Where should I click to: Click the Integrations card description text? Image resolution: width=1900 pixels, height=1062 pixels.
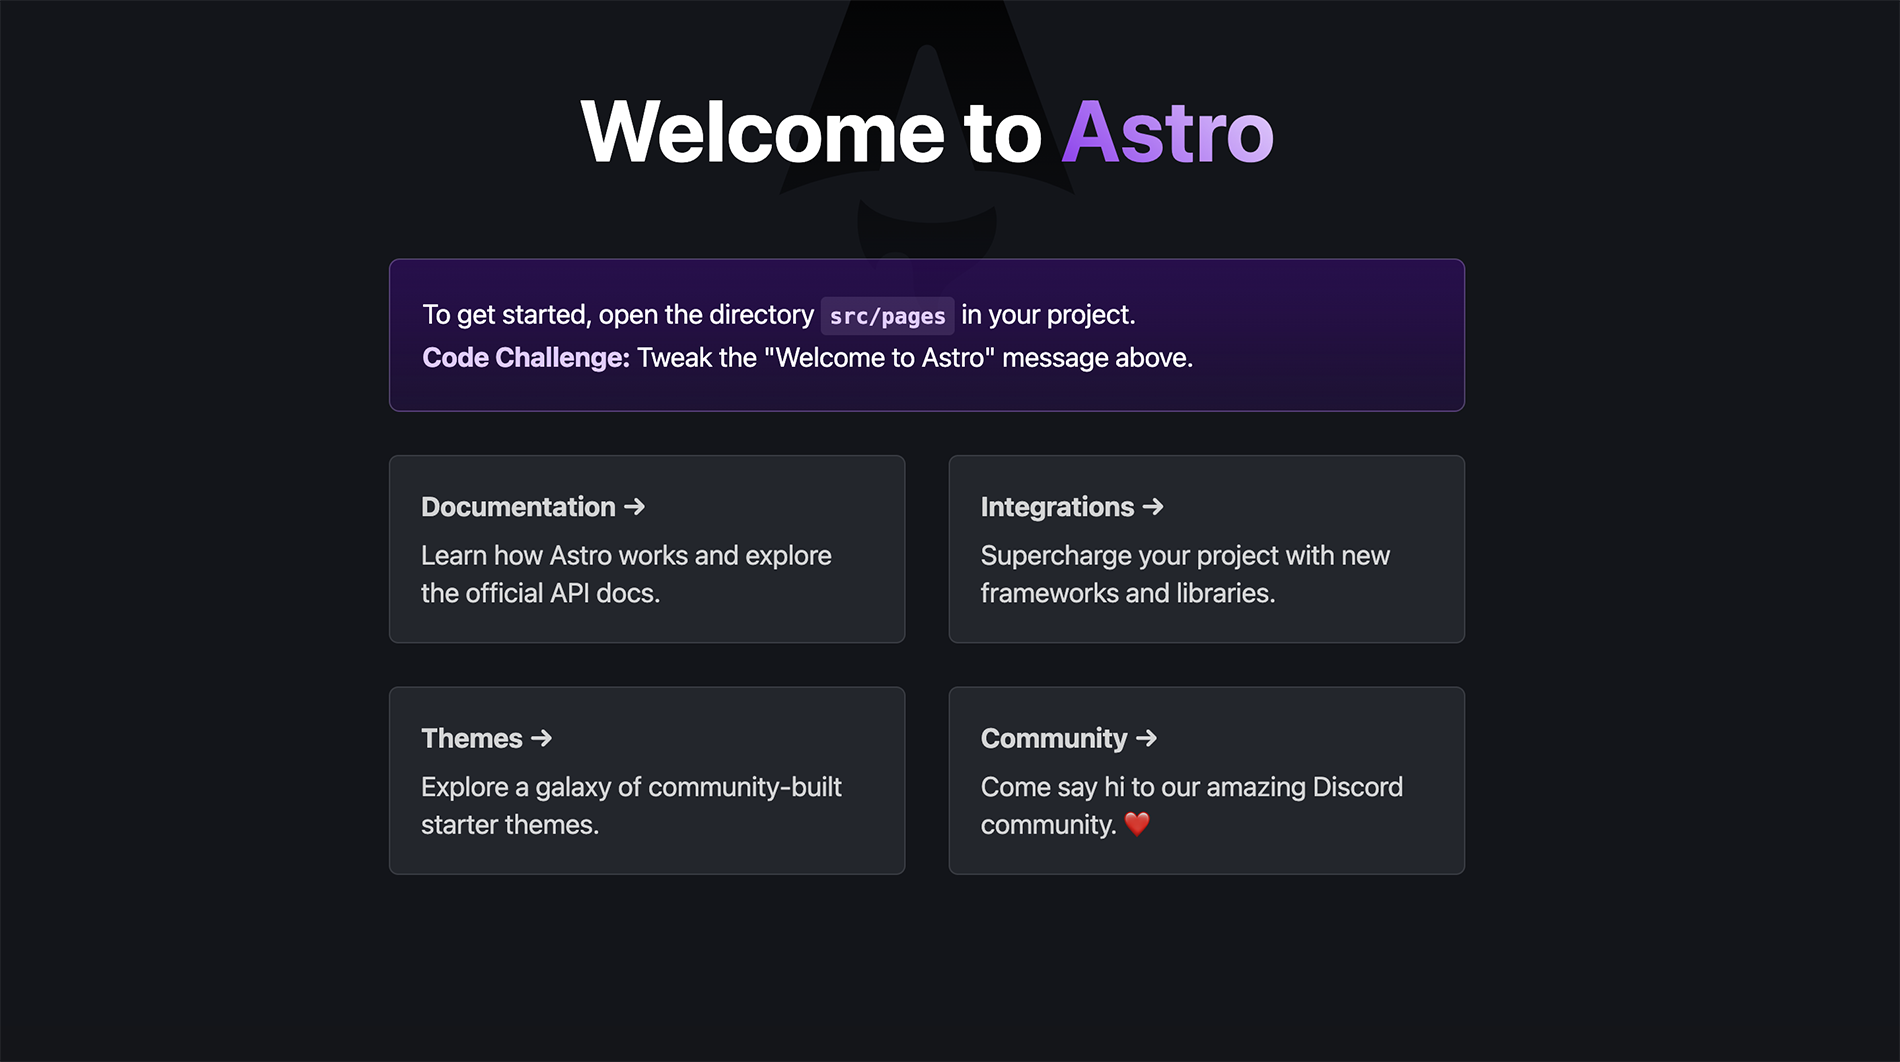click(x=1185, y=574)
